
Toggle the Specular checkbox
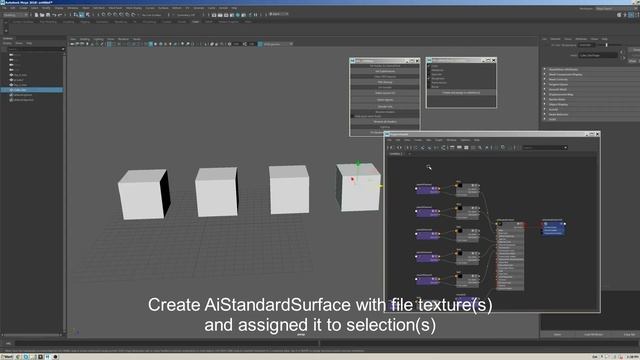[429, 74]
